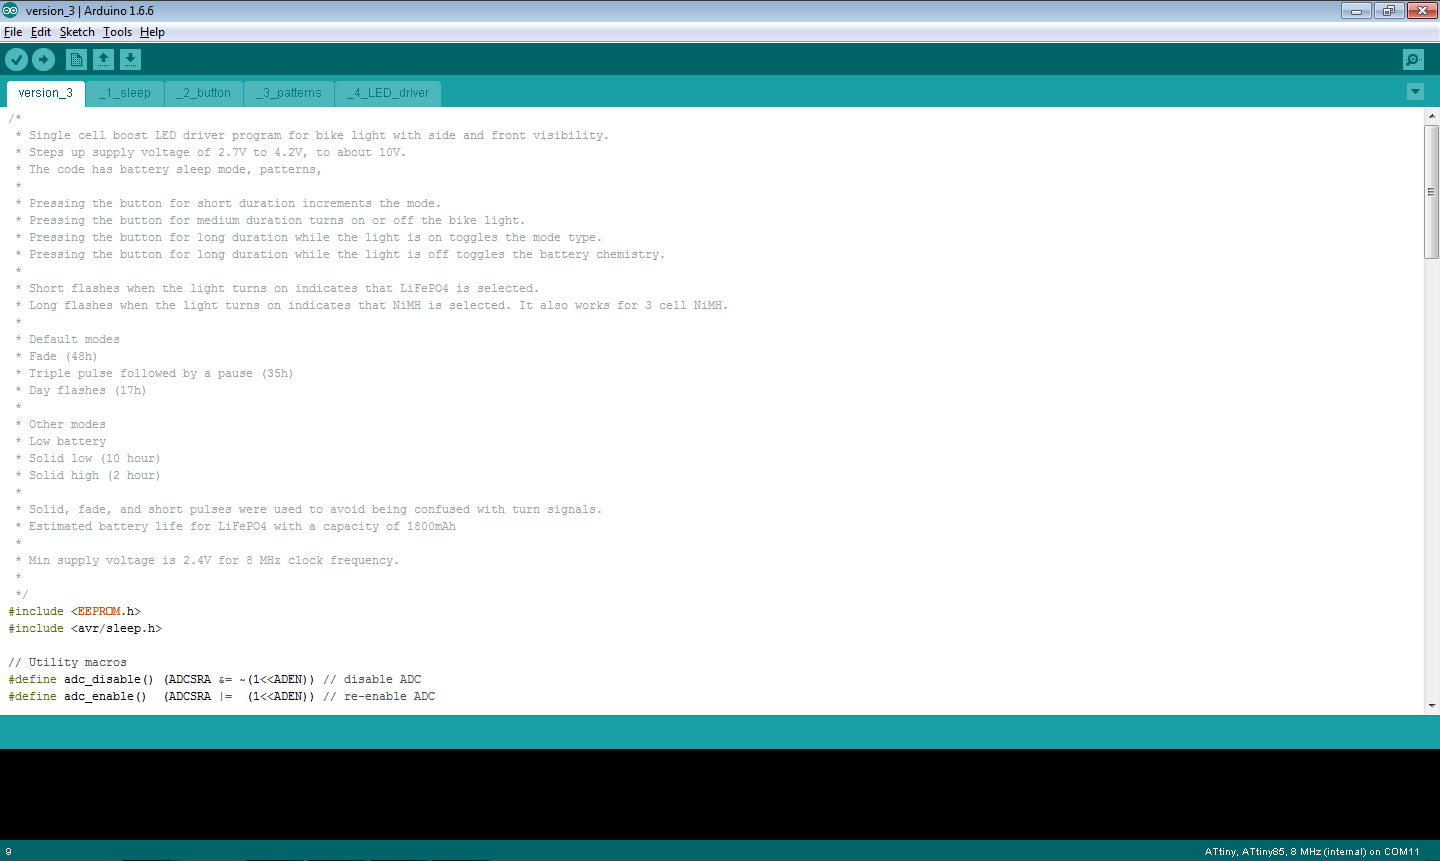Image resolution: width=1440 pixels, height=861 pixels.
Task: Open the Serial Monitor magnifier icon
Action: [1413, 60]
